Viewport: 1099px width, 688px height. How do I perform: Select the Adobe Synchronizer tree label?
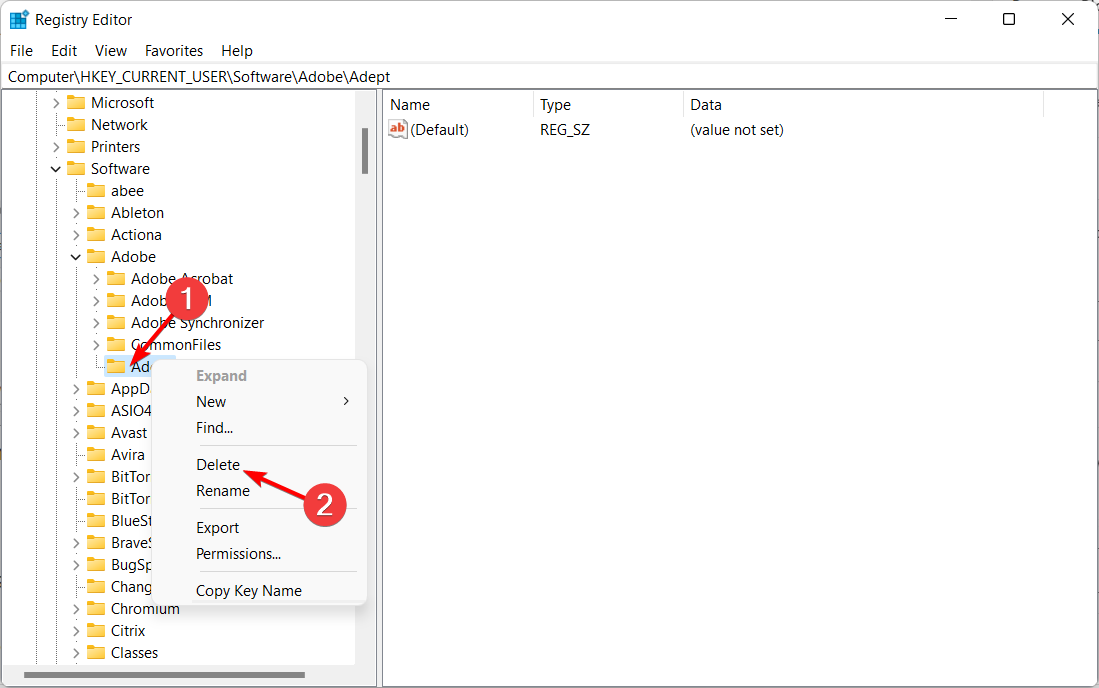point(198,322)
